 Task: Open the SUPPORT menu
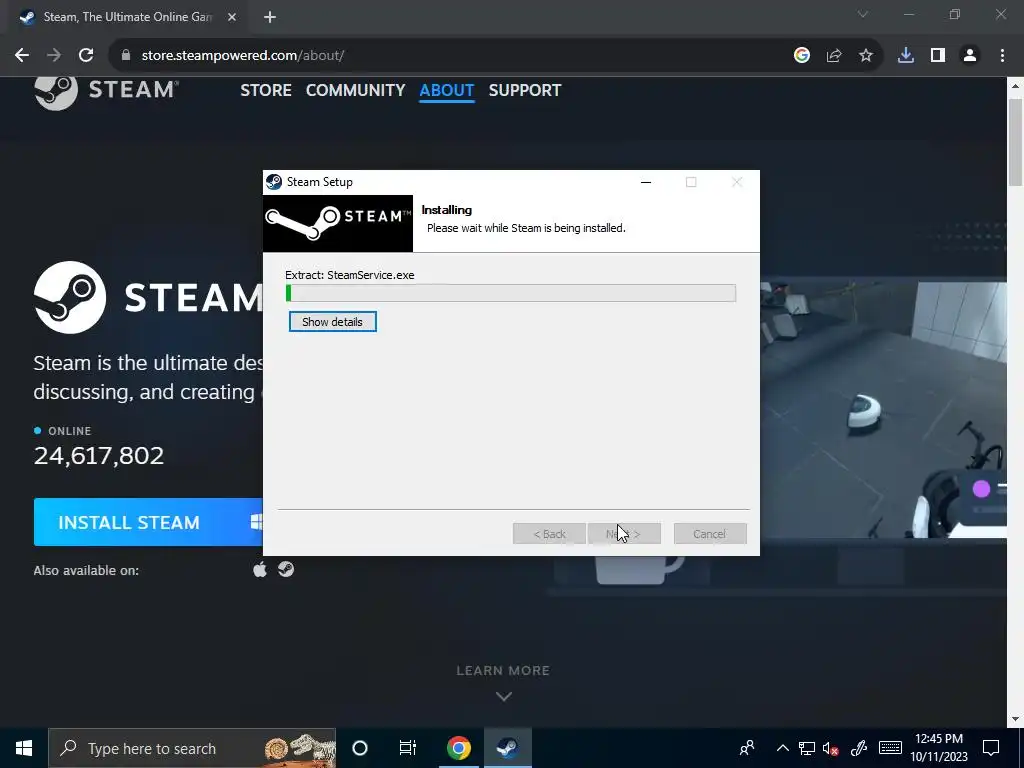(x=525, y=90)
